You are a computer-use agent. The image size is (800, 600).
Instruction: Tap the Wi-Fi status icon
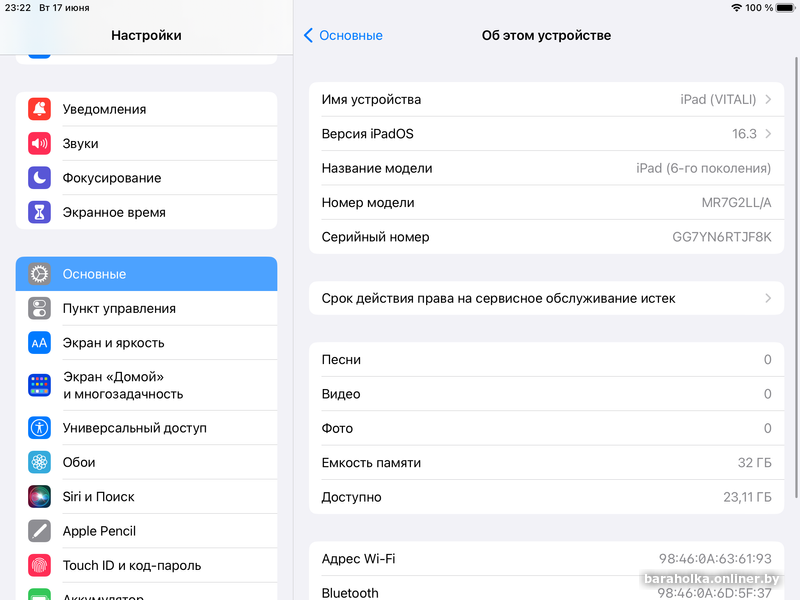tap(736, 8)
